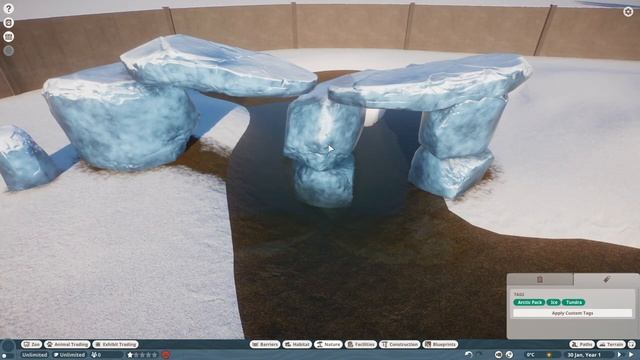Click the date 30 Jan, Year 1
The width and height of the screenshot is (640, 360).
[584, 355]
